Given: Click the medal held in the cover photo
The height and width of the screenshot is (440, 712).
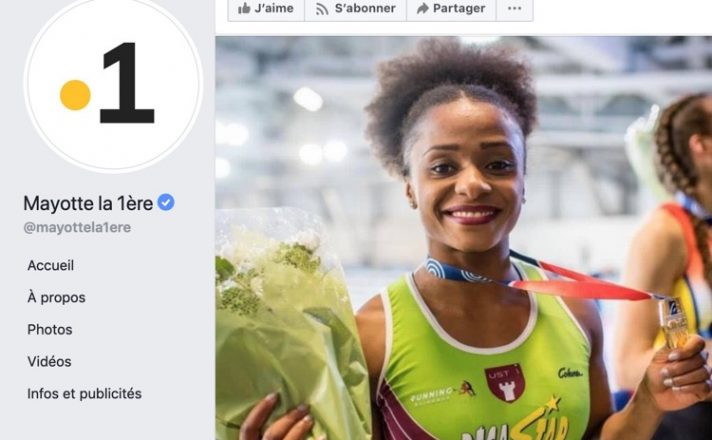Looking at the screenshot, I should point(675,323).
